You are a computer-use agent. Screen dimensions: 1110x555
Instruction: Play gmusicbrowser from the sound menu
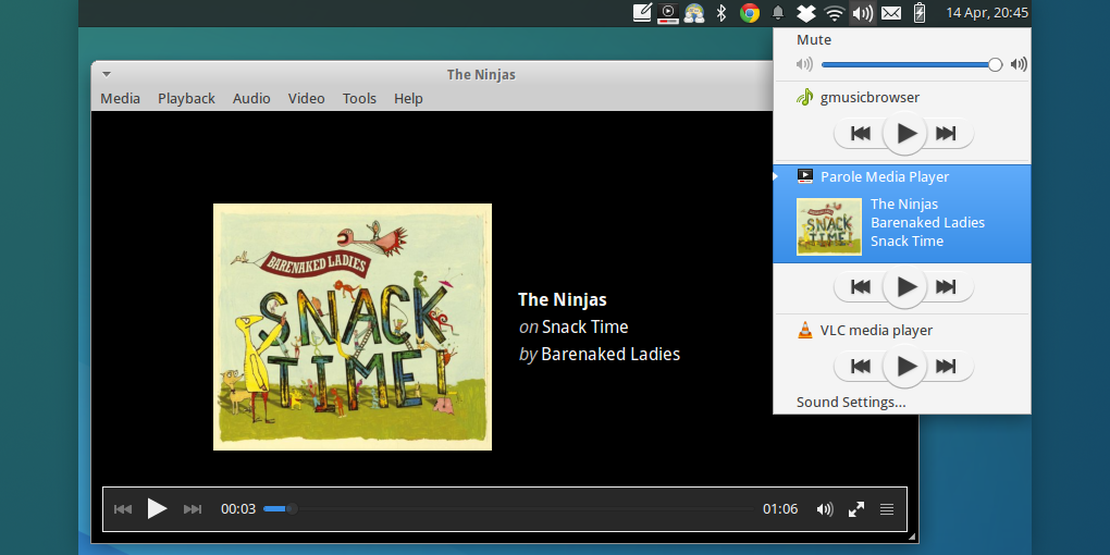[905, 133]
